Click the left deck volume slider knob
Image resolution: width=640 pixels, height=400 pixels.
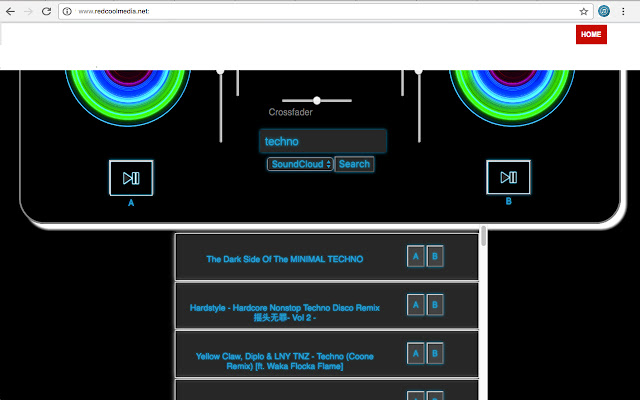click(220, 71)
